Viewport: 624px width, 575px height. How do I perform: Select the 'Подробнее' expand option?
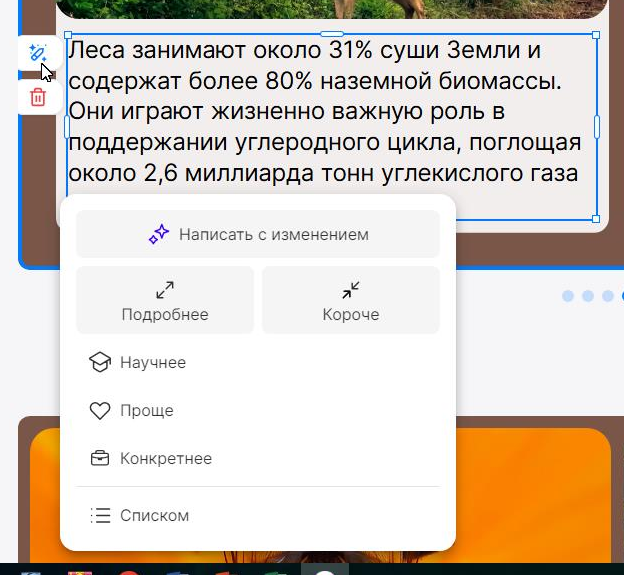(x=165, y=300)
